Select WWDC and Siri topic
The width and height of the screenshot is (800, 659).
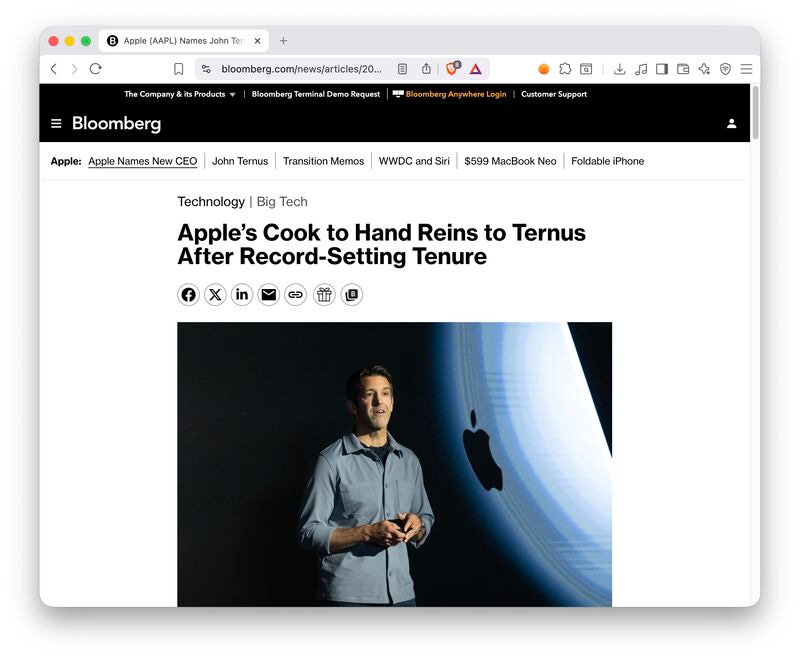414,161
